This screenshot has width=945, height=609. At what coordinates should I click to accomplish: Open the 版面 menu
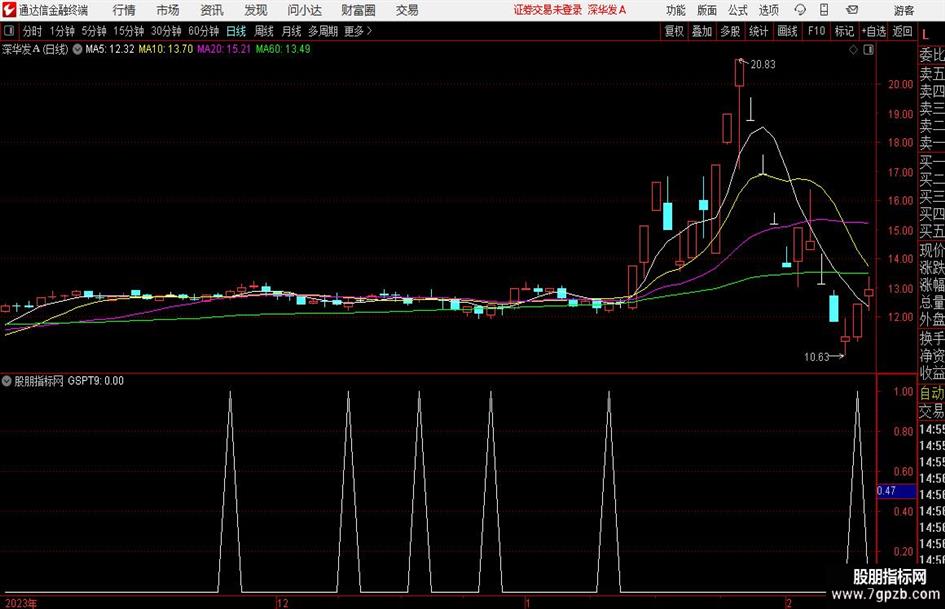tap(707, 10)
